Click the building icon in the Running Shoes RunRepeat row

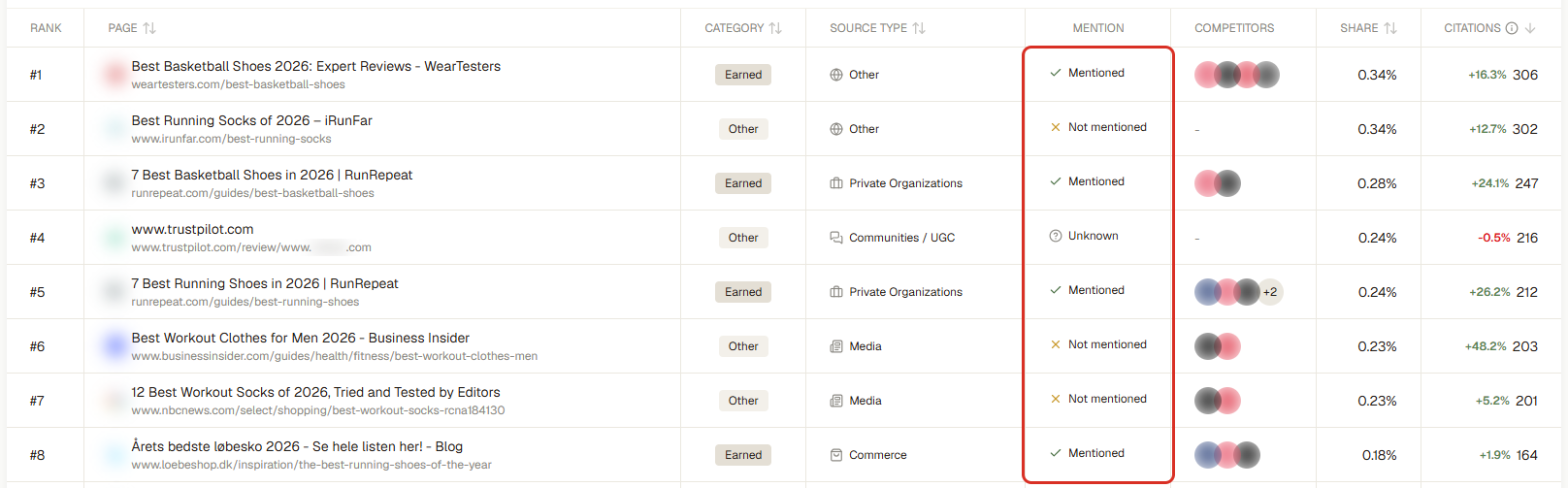(836, 292)
